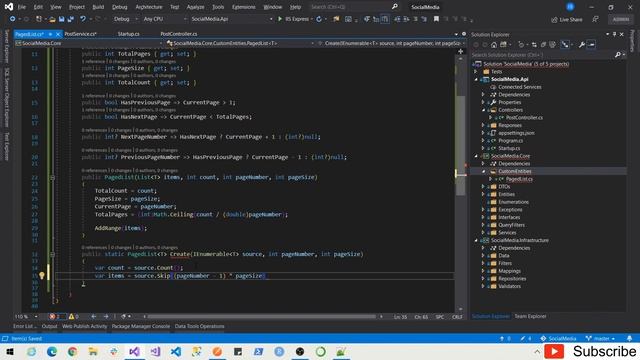Viewport: 640px width, 360px height.
Task: Click the lightbulb quick actions icon in editor
Action: pyautogui.click(x=42, y=276)
